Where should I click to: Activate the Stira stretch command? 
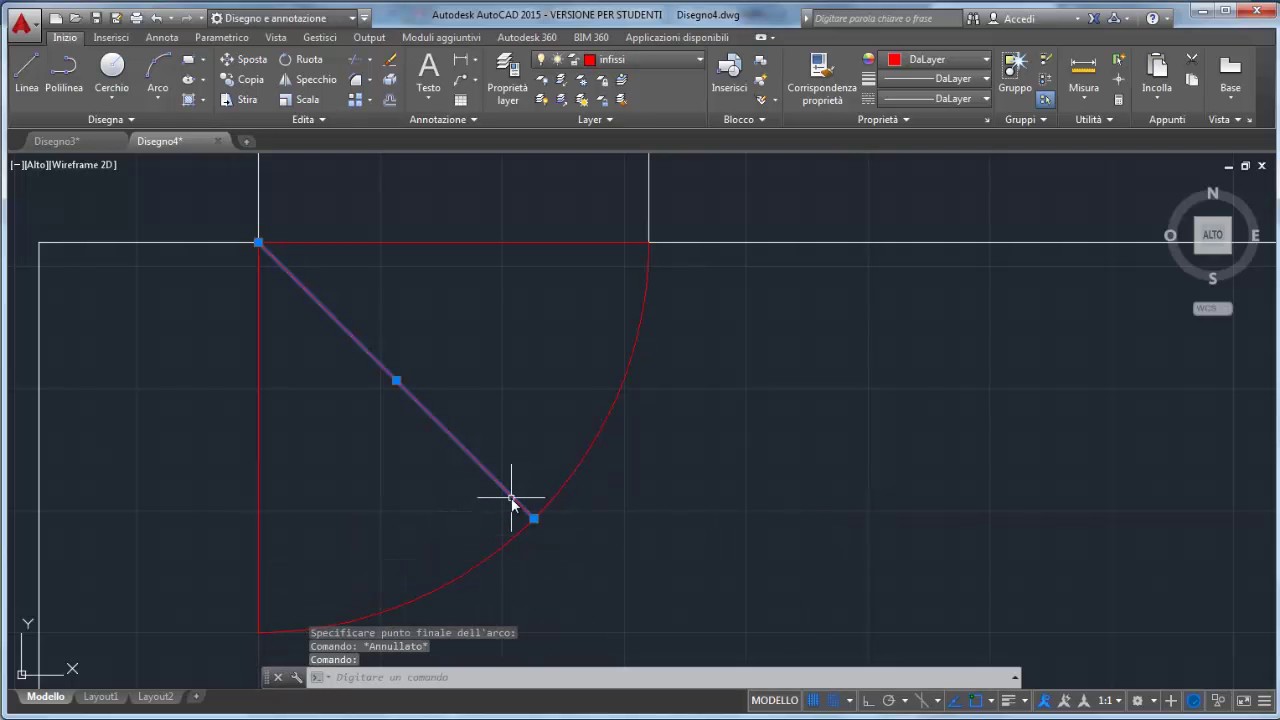pyautogui.click(x=239, y=99)
